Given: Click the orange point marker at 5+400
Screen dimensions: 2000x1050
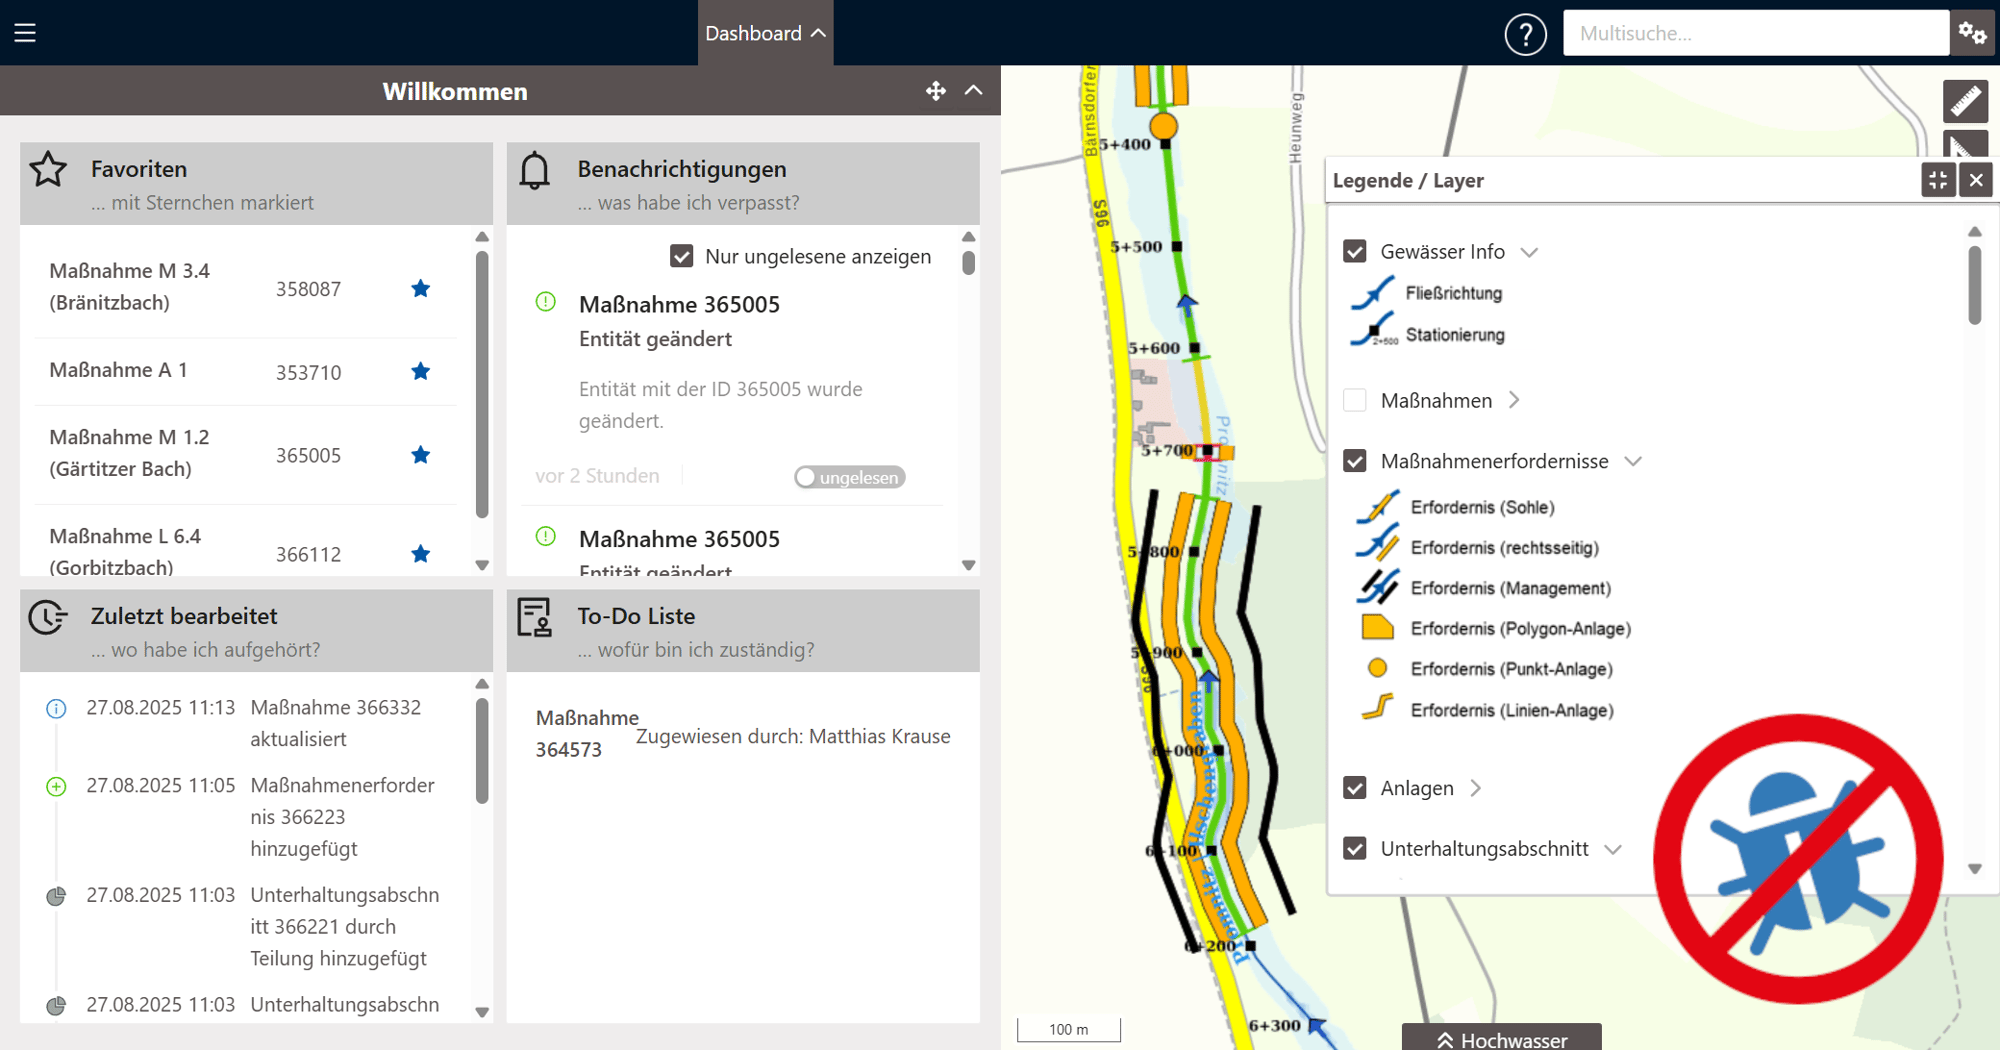Looking at the screenshot, I should coord(1163,126).
